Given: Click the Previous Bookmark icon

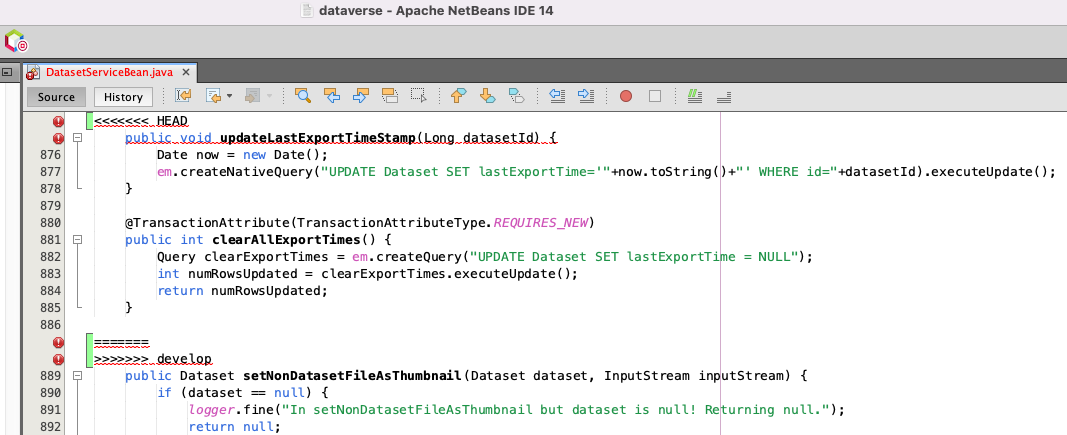Looking at the screenshot, I should [x=459, y=96].
